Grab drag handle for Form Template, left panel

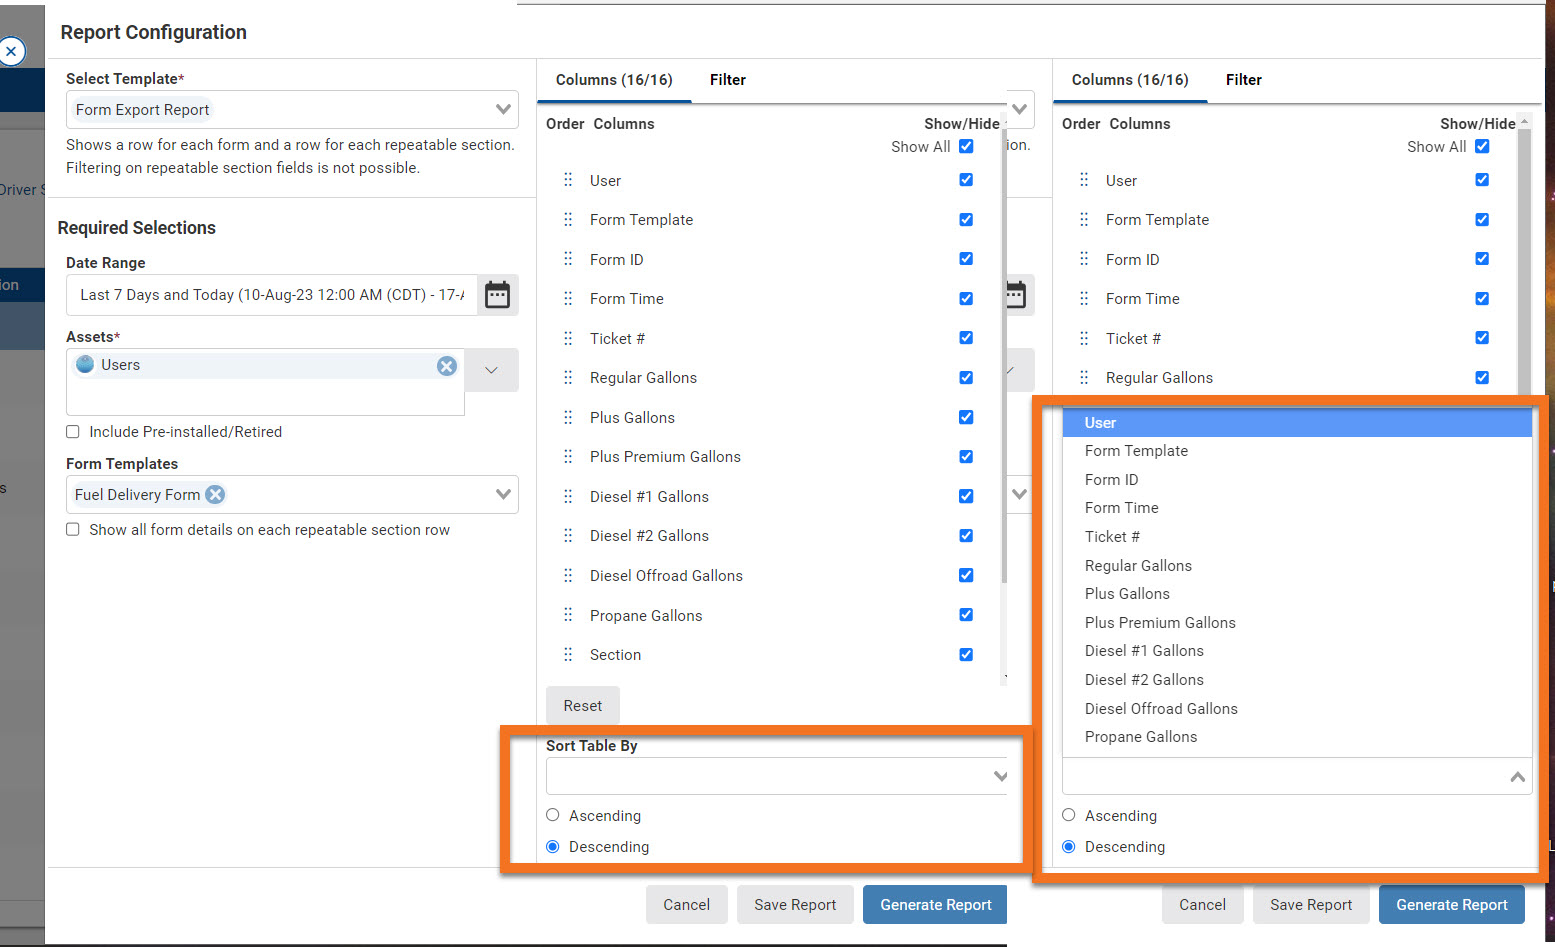click(x=568, y=219)
